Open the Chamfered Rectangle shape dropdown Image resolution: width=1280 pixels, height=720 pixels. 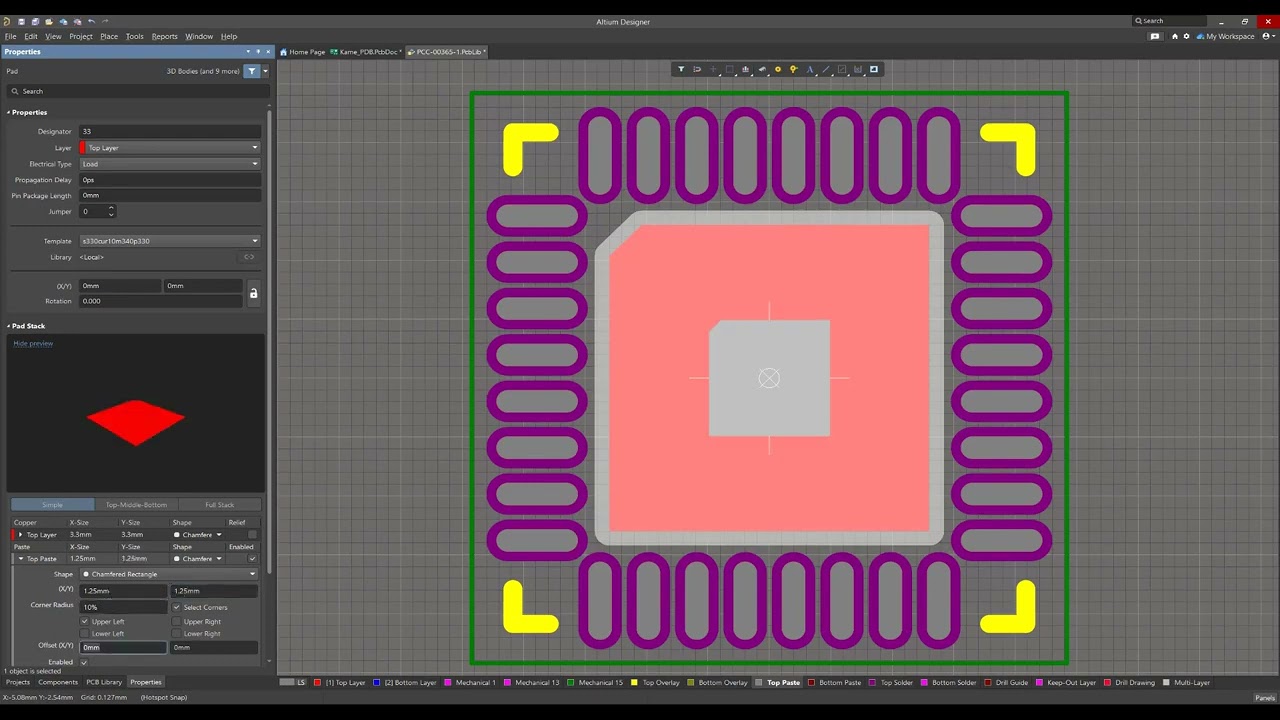tap(170, 574)
